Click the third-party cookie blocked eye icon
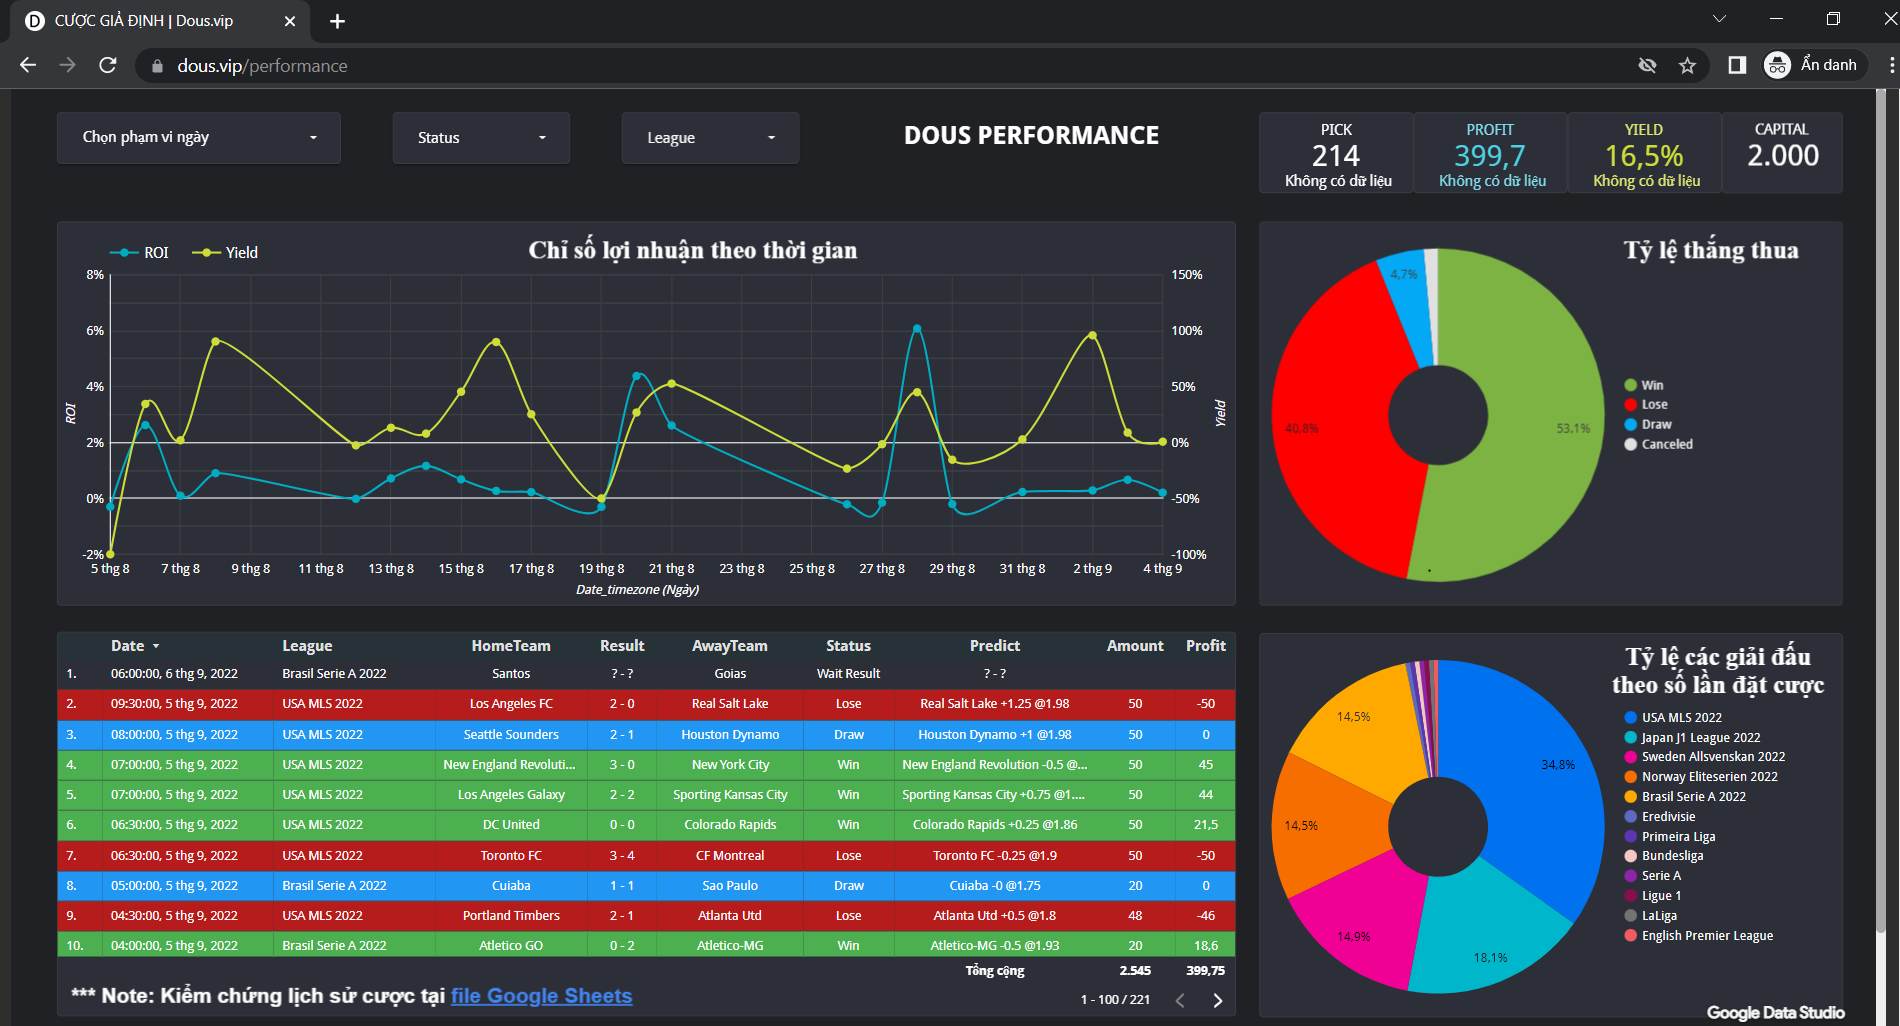1900x1026 pixels. click(1647, 65)
